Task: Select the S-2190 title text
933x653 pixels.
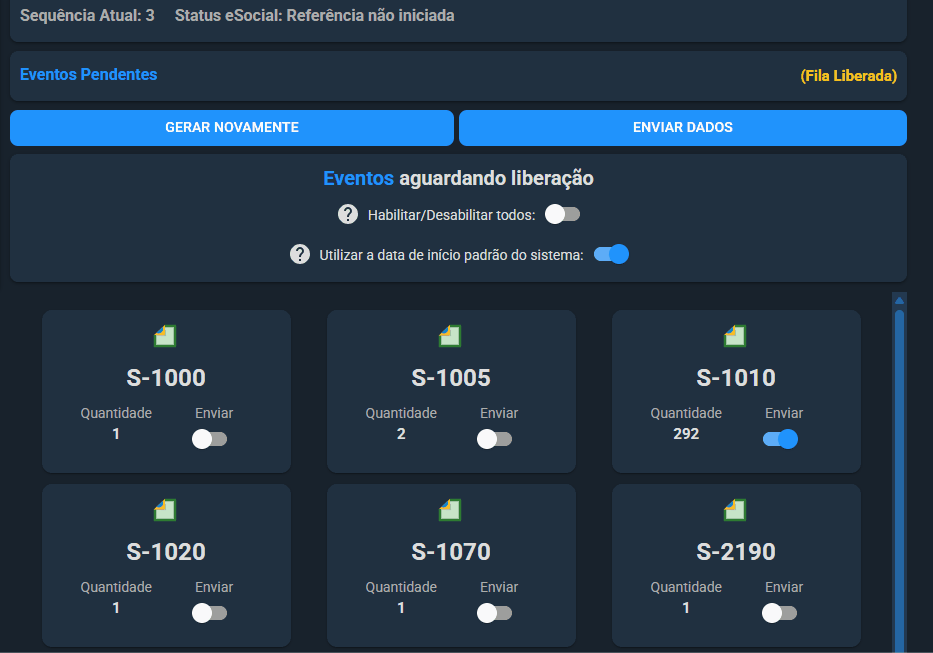Action: tap(736, 552)
